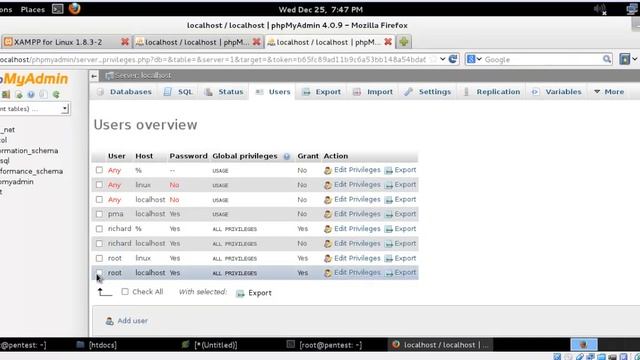Image resolution: width=640 pixels, height=360 pixels.
Task: Expand the More dropdown menu
Action: (x=609, y=92)
